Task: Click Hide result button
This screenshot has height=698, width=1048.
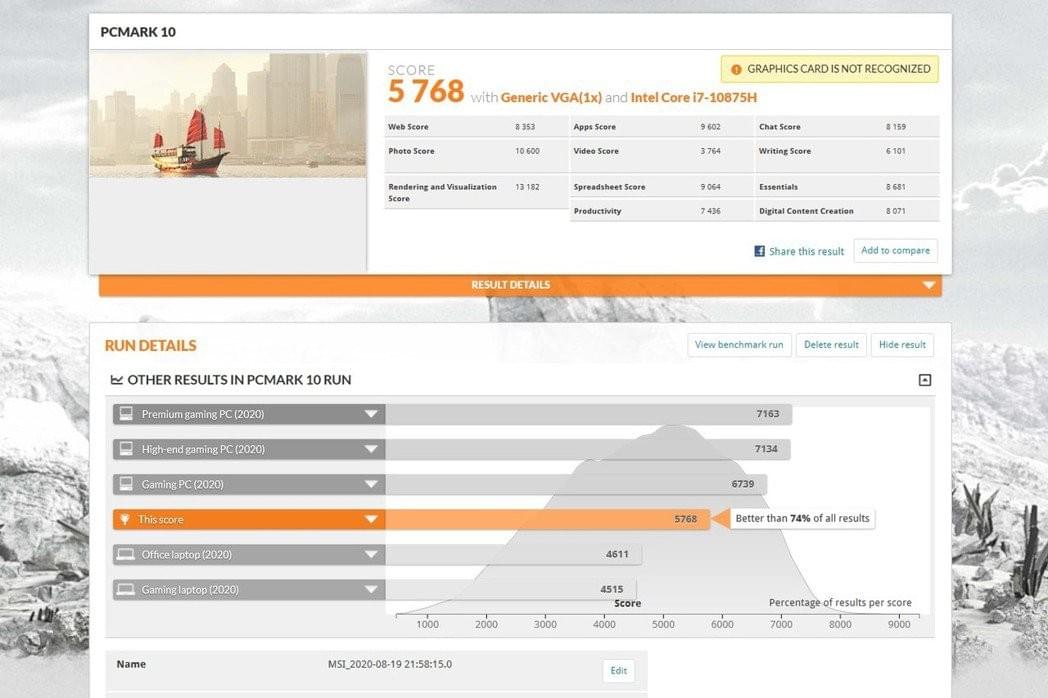Action: 902,345
